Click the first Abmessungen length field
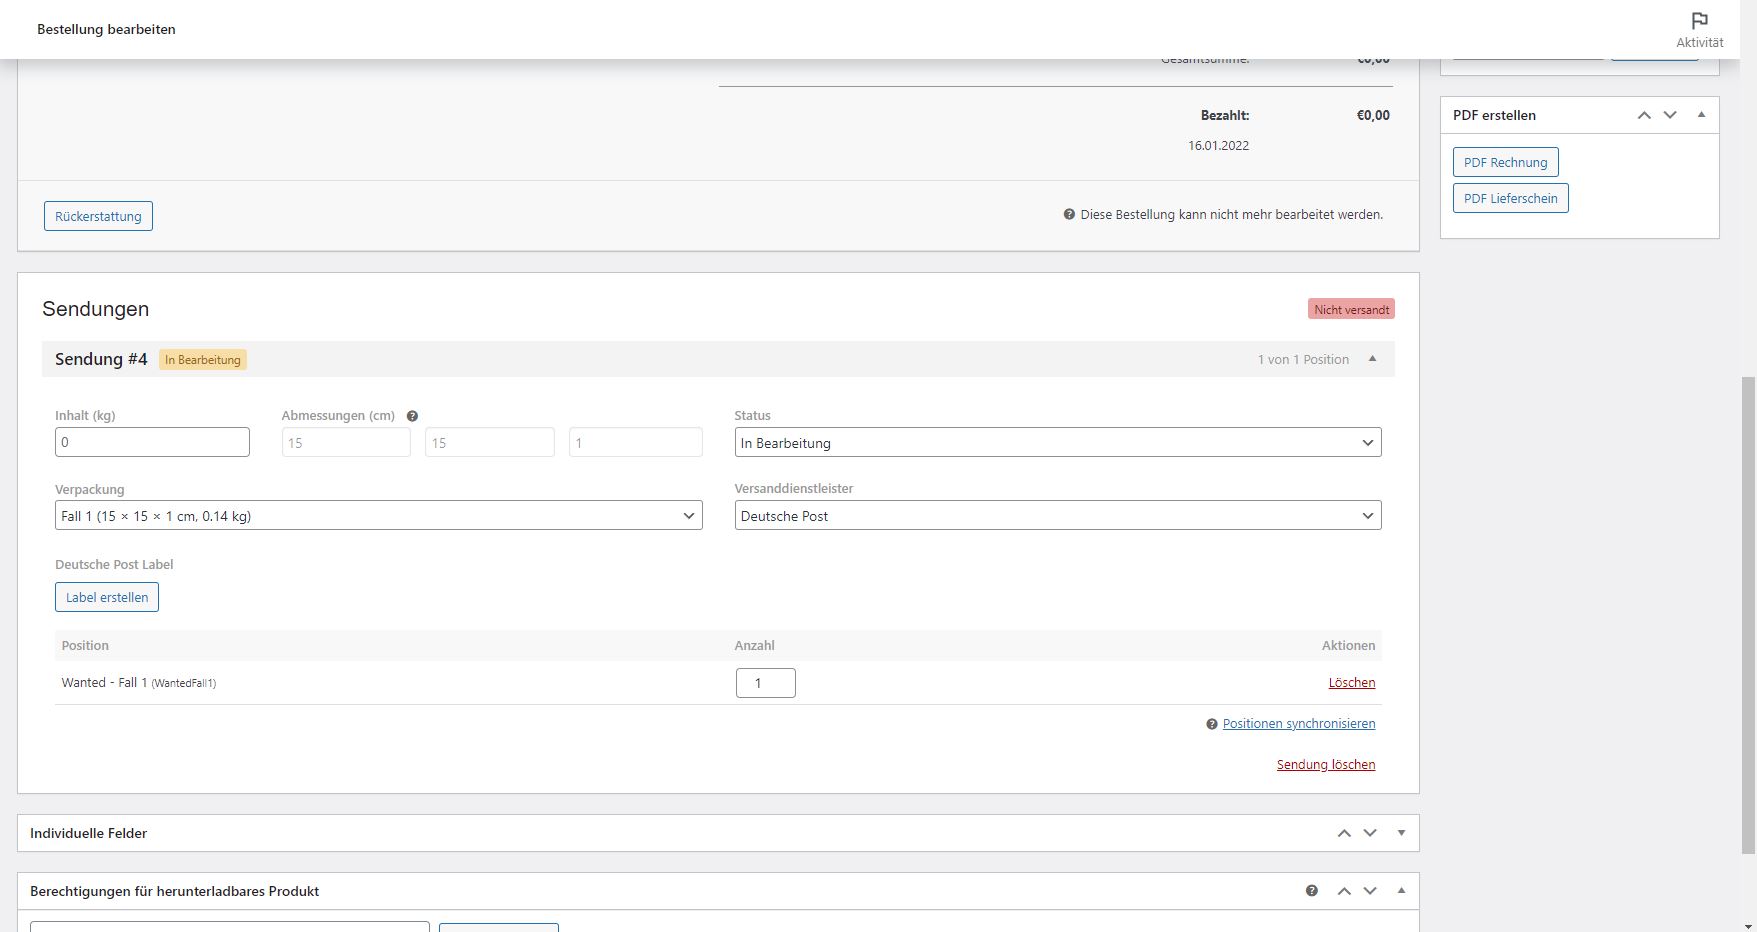This screenshot has height=932, width=1757. (346, 442)
